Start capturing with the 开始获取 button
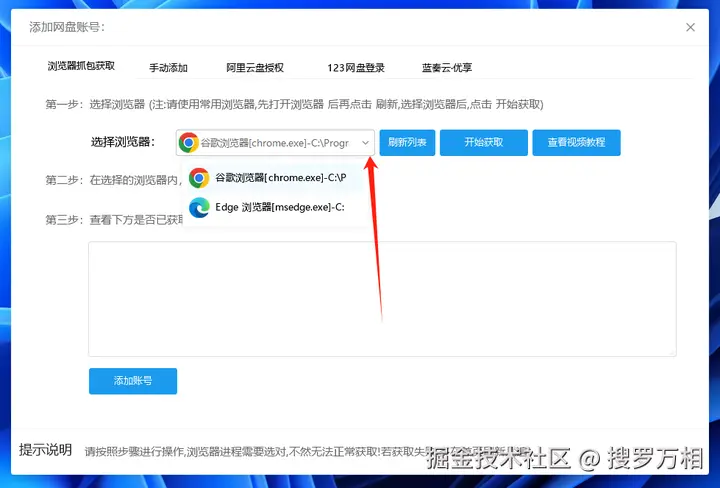The width and height of the screenshot is (720, 488). (484, 143)
